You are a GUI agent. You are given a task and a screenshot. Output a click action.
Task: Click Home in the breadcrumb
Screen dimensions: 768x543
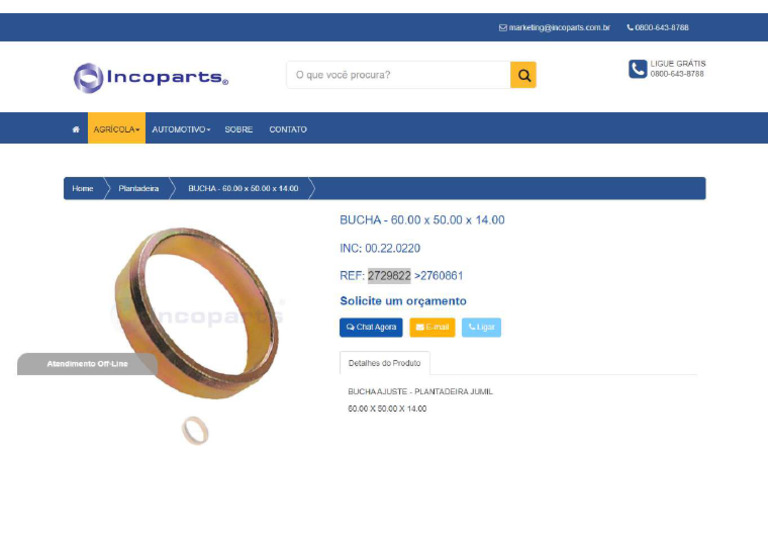(82, 189)
